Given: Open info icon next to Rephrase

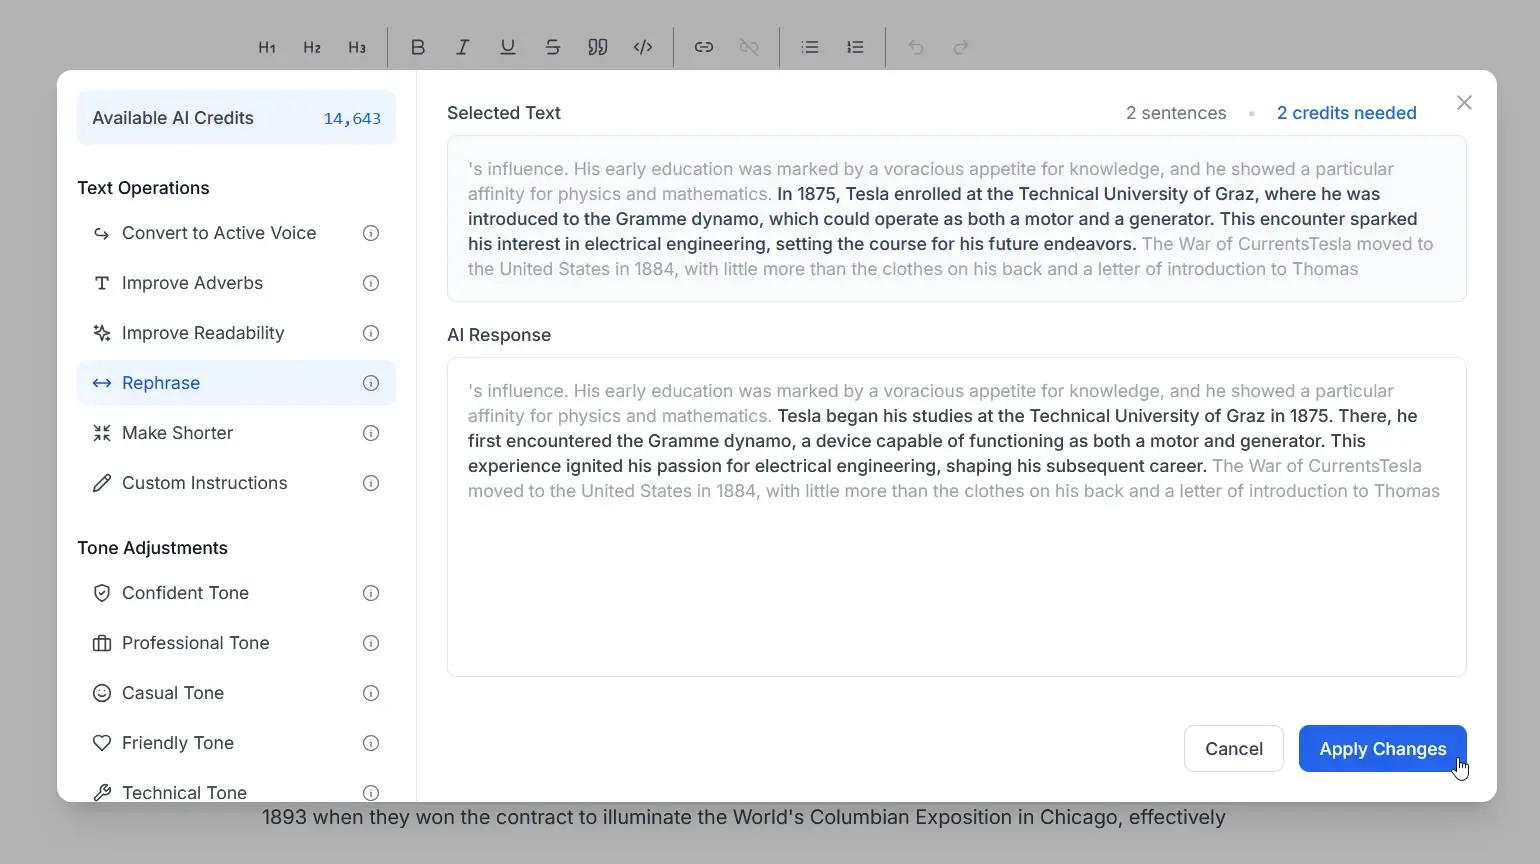Looking at the screenshot, I should pyautogui.click(x=371, y=383).
